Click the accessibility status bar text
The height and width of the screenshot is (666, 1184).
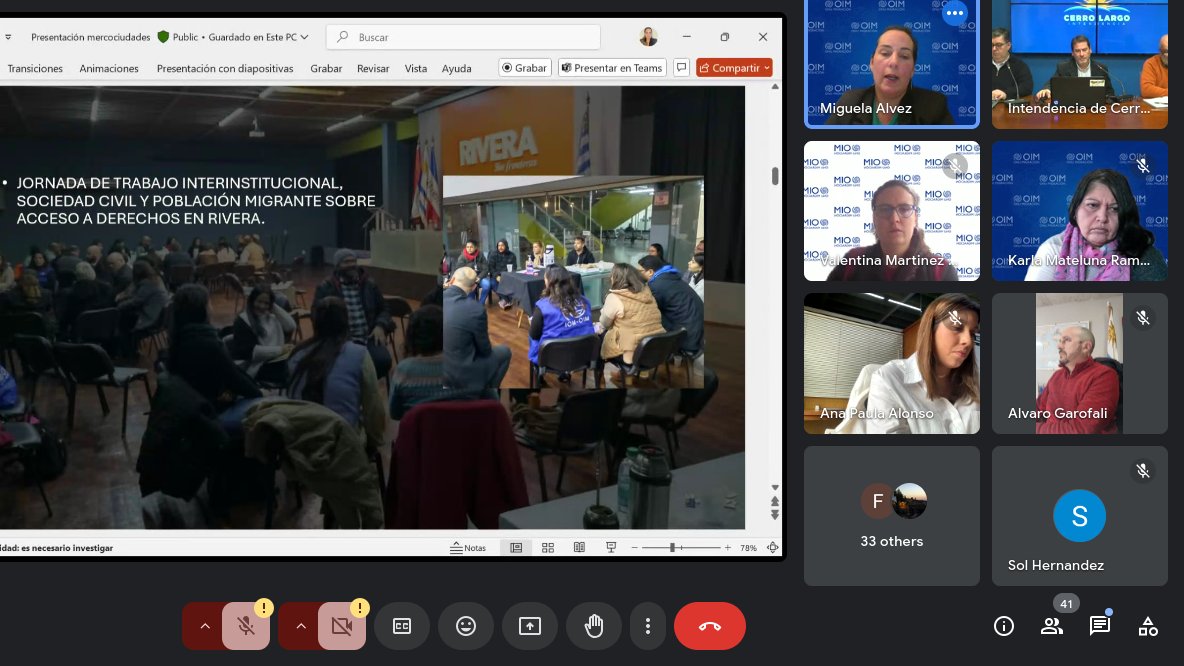coord(57,548)
